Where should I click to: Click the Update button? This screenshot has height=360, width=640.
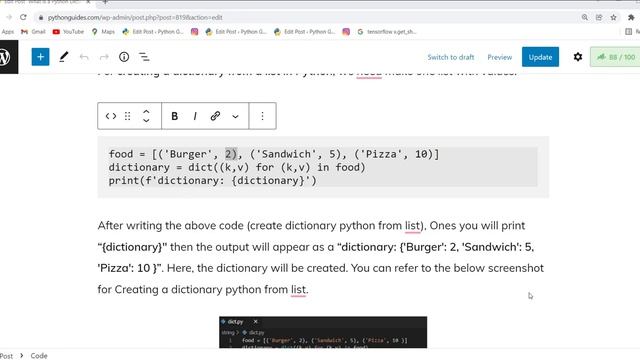[540, 57]
